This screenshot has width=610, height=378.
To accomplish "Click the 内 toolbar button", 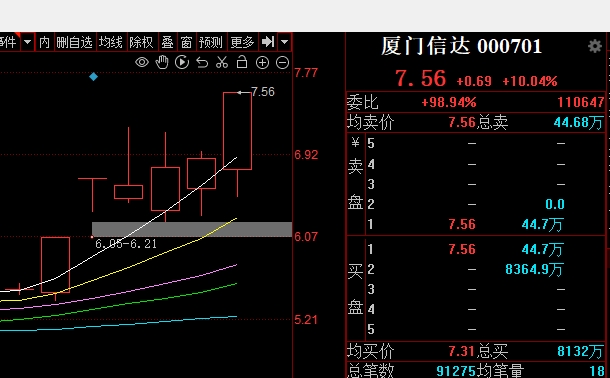I will coord(44,42).
